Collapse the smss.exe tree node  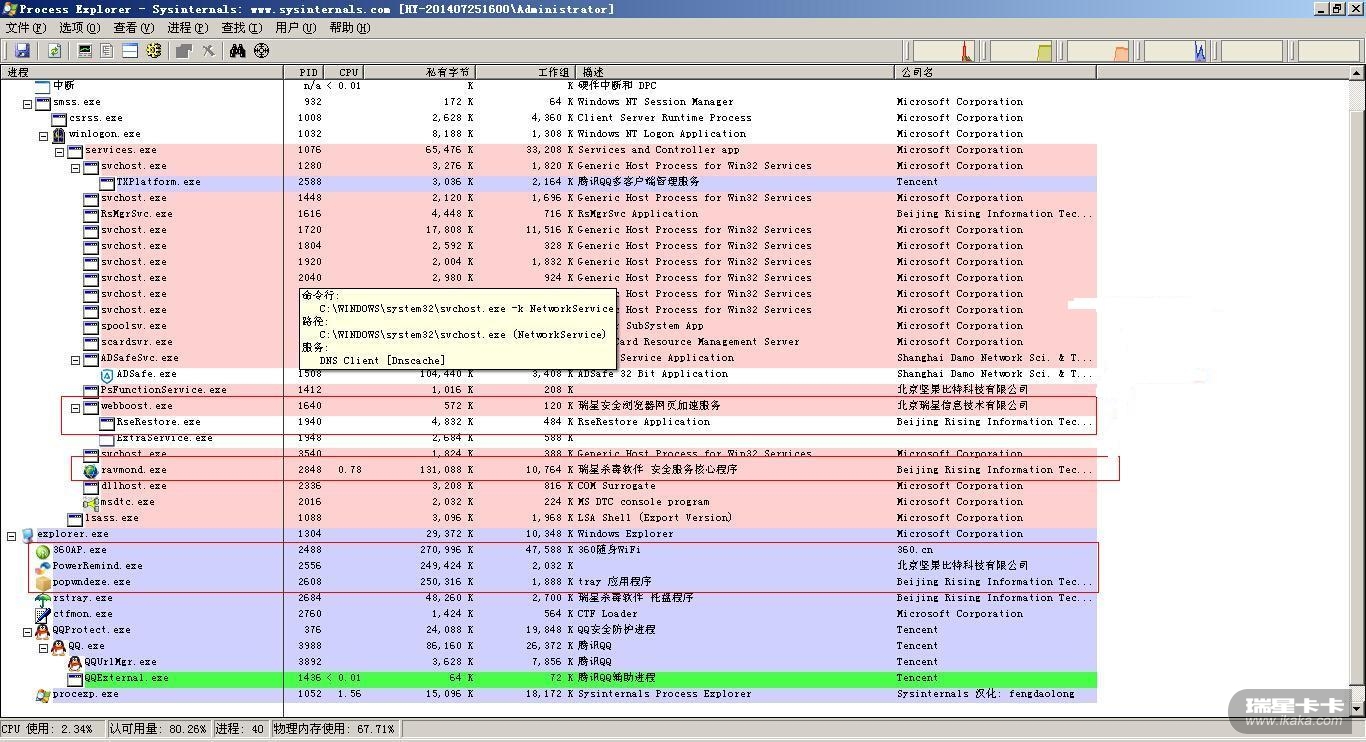(x=27, y=103)
